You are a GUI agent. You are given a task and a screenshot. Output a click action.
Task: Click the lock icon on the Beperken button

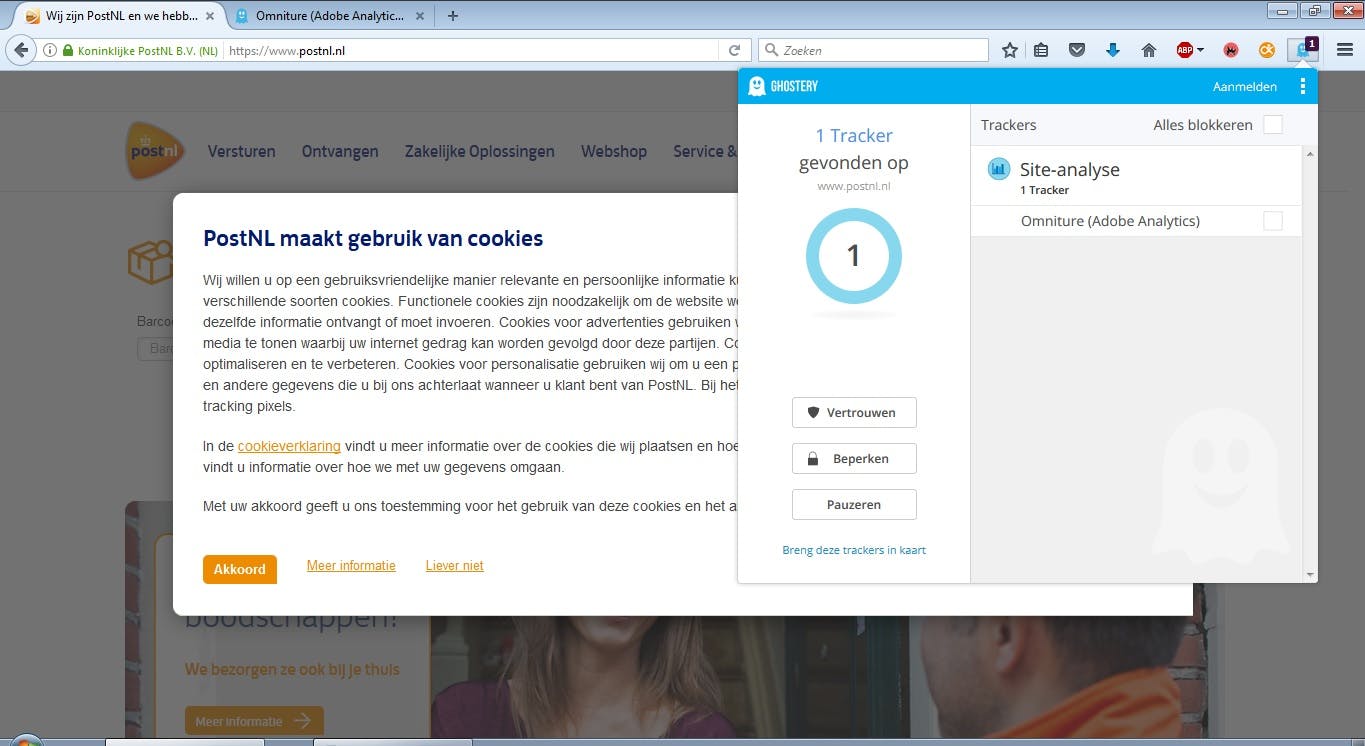click(813, 459)
